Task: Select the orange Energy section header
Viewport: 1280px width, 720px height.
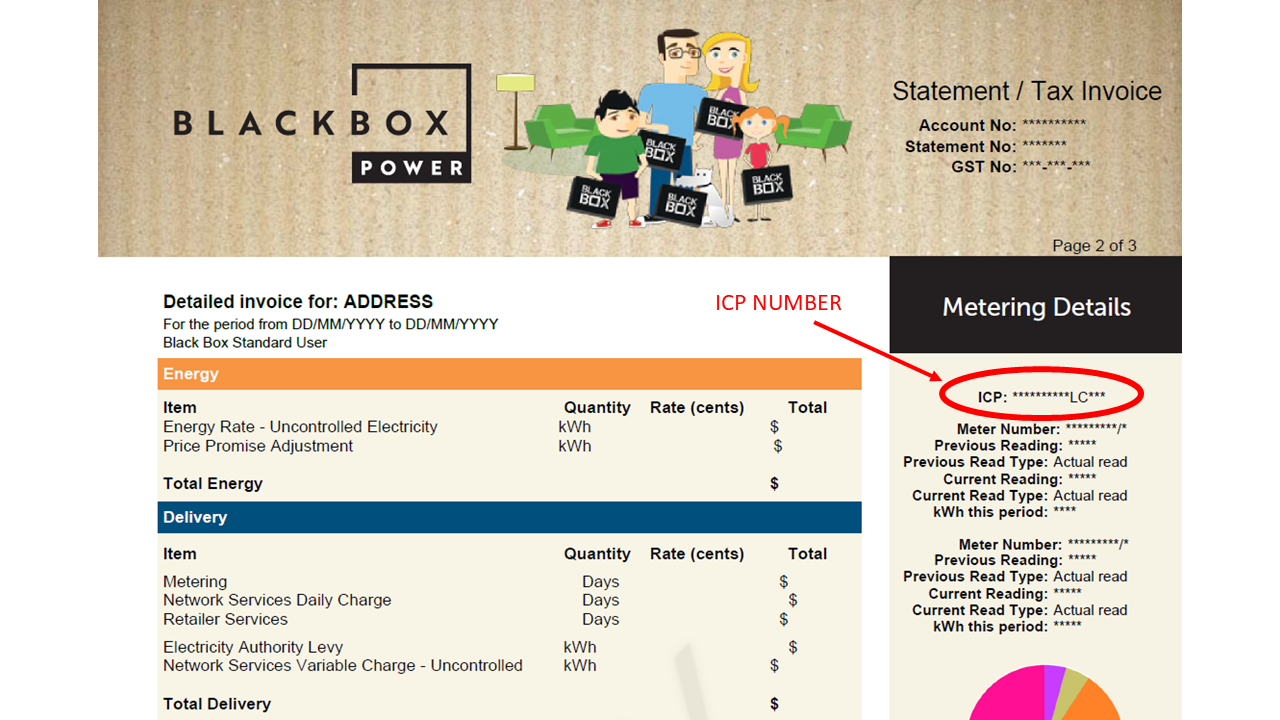Action: [x=509, y=374]
